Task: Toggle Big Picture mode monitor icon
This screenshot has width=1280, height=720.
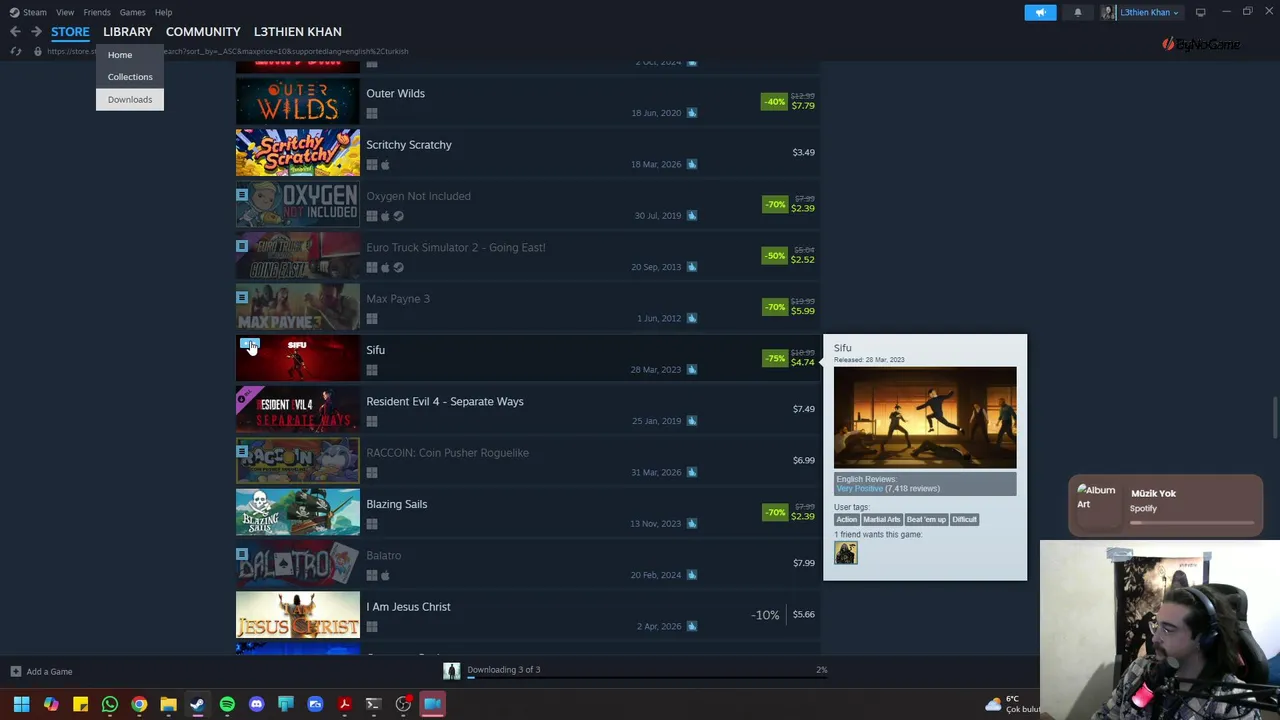Action: point(1201,12)
